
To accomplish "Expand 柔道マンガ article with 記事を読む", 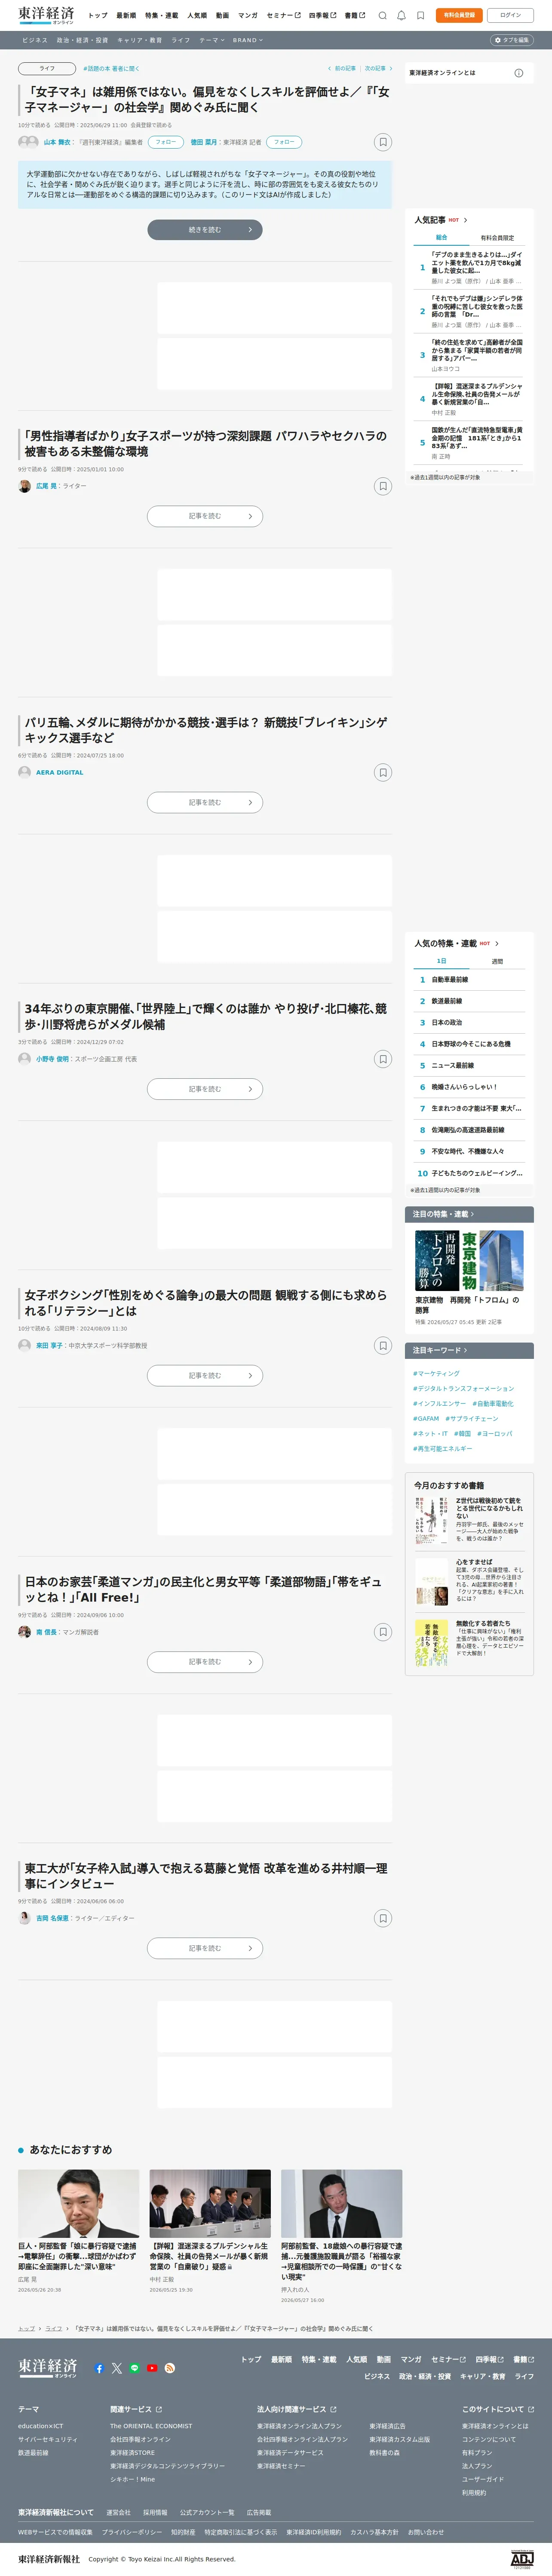I will (x=205, y=1662).
